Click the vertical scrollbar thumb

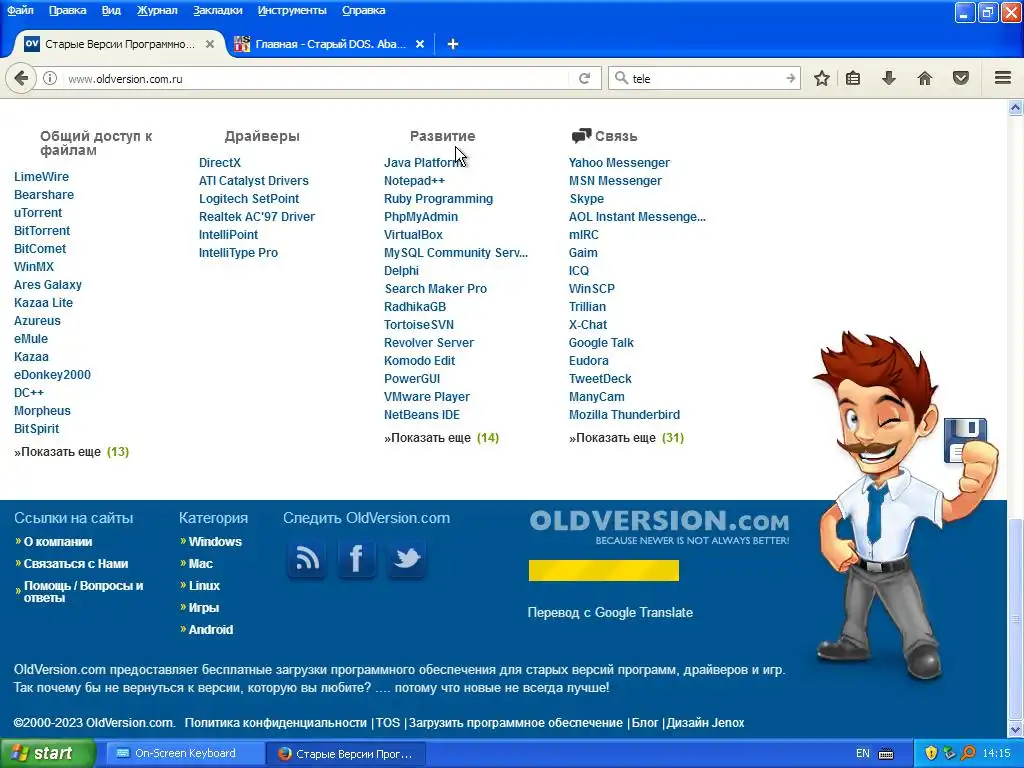tap(1016, 619)
